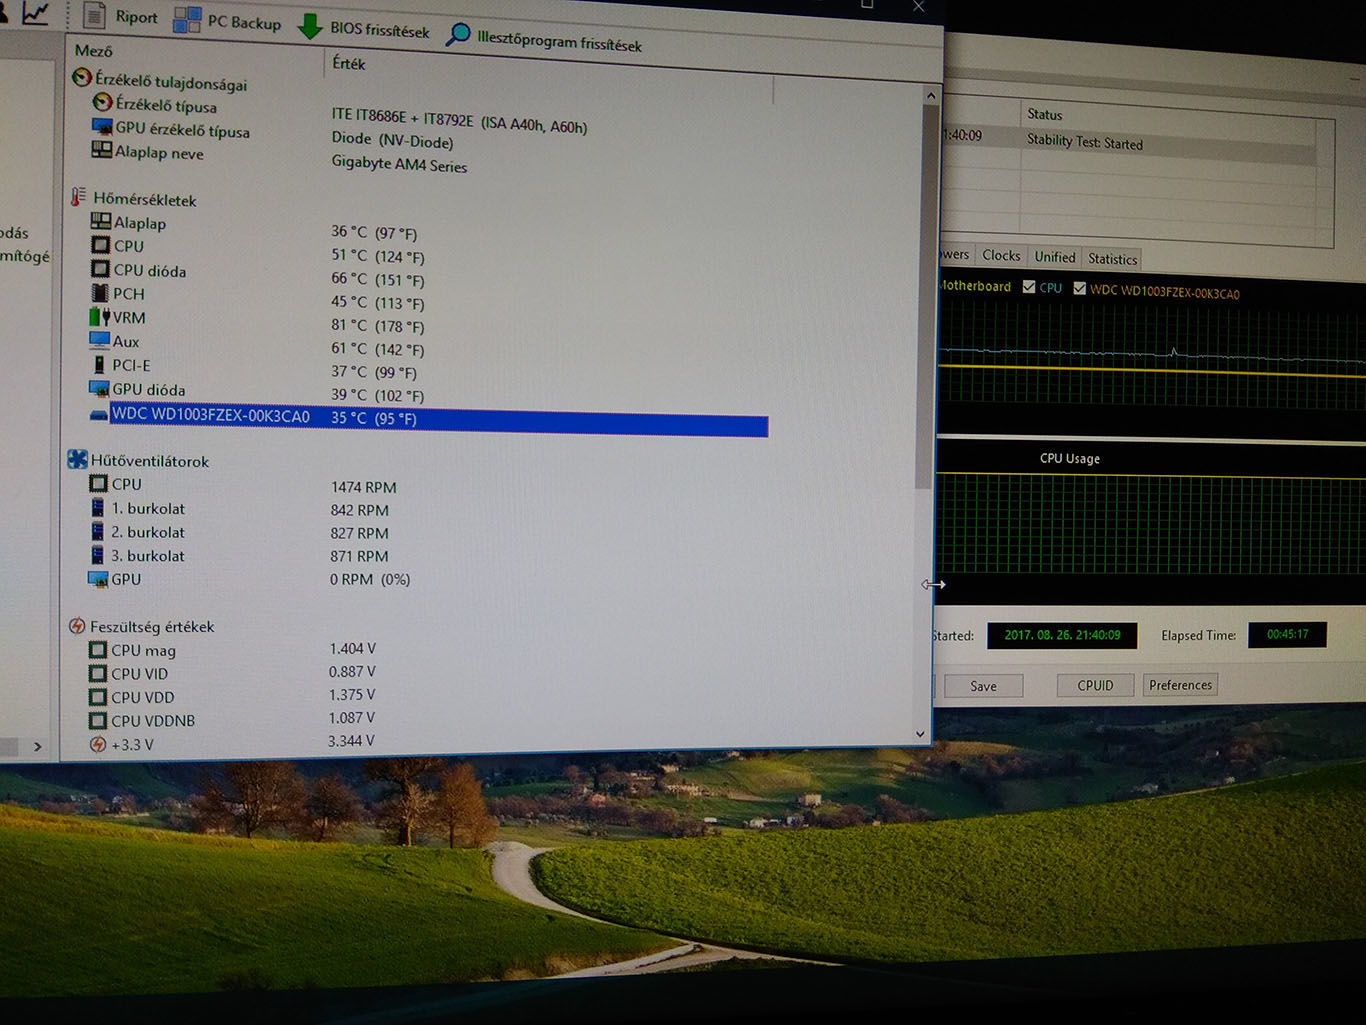This screenshot has height=1025, width=1366.
Task: Switch to the Unified tab
Action: click(1054, 257)
